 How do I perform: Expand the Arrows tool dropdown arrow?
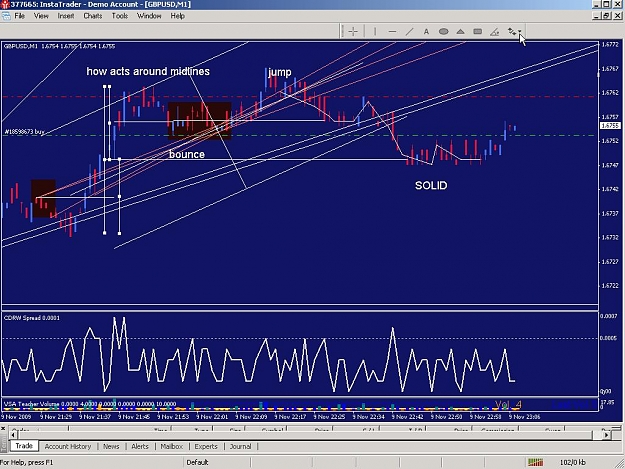coord(520,31)
